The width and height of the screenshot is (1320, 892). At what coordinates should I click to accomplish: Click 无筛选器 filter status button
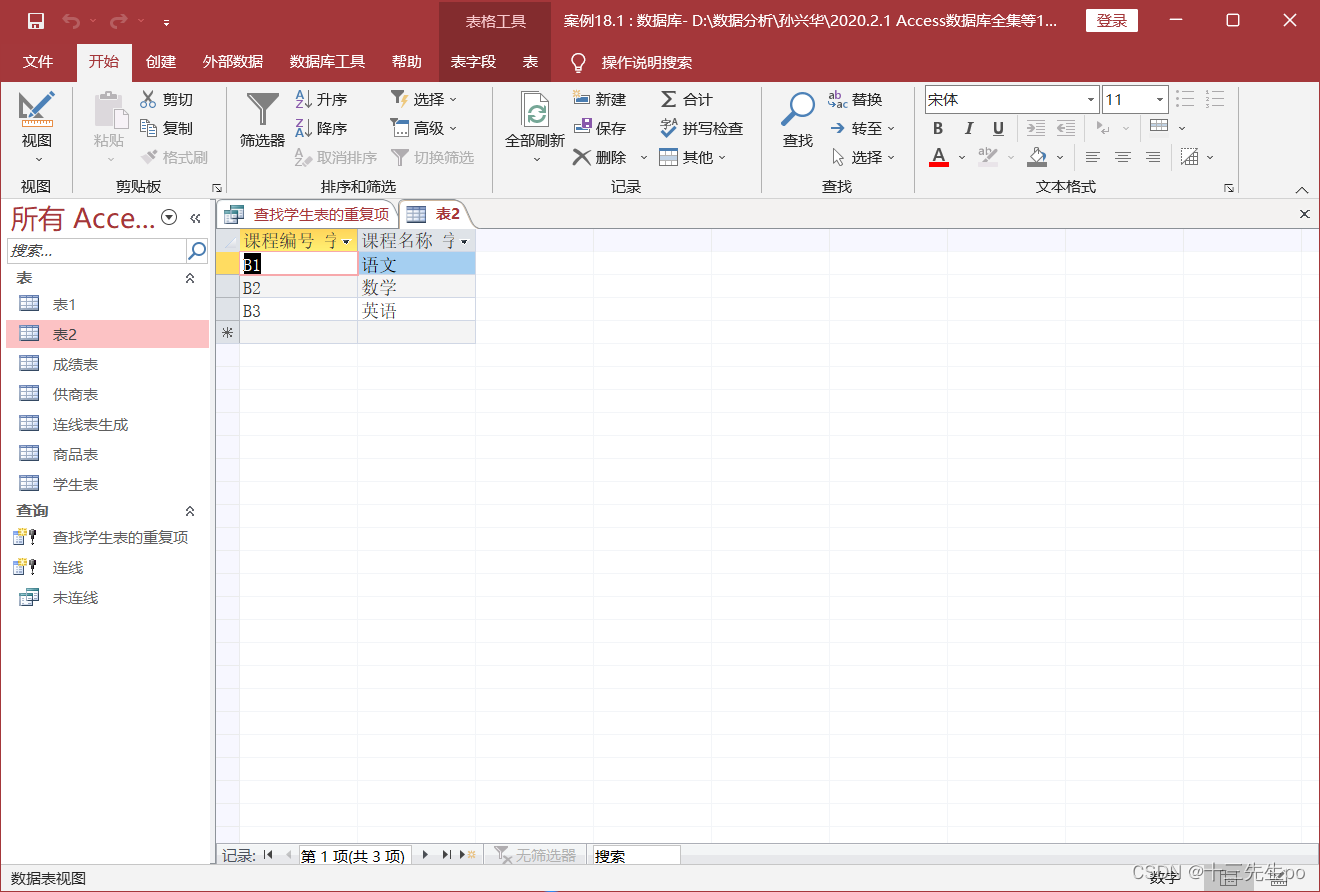point(536,855)
